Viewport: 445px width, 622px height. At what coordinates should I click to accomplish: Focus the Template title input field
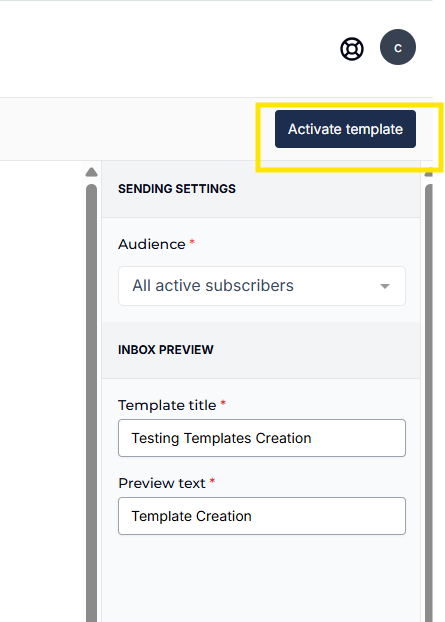click(262, 438)
